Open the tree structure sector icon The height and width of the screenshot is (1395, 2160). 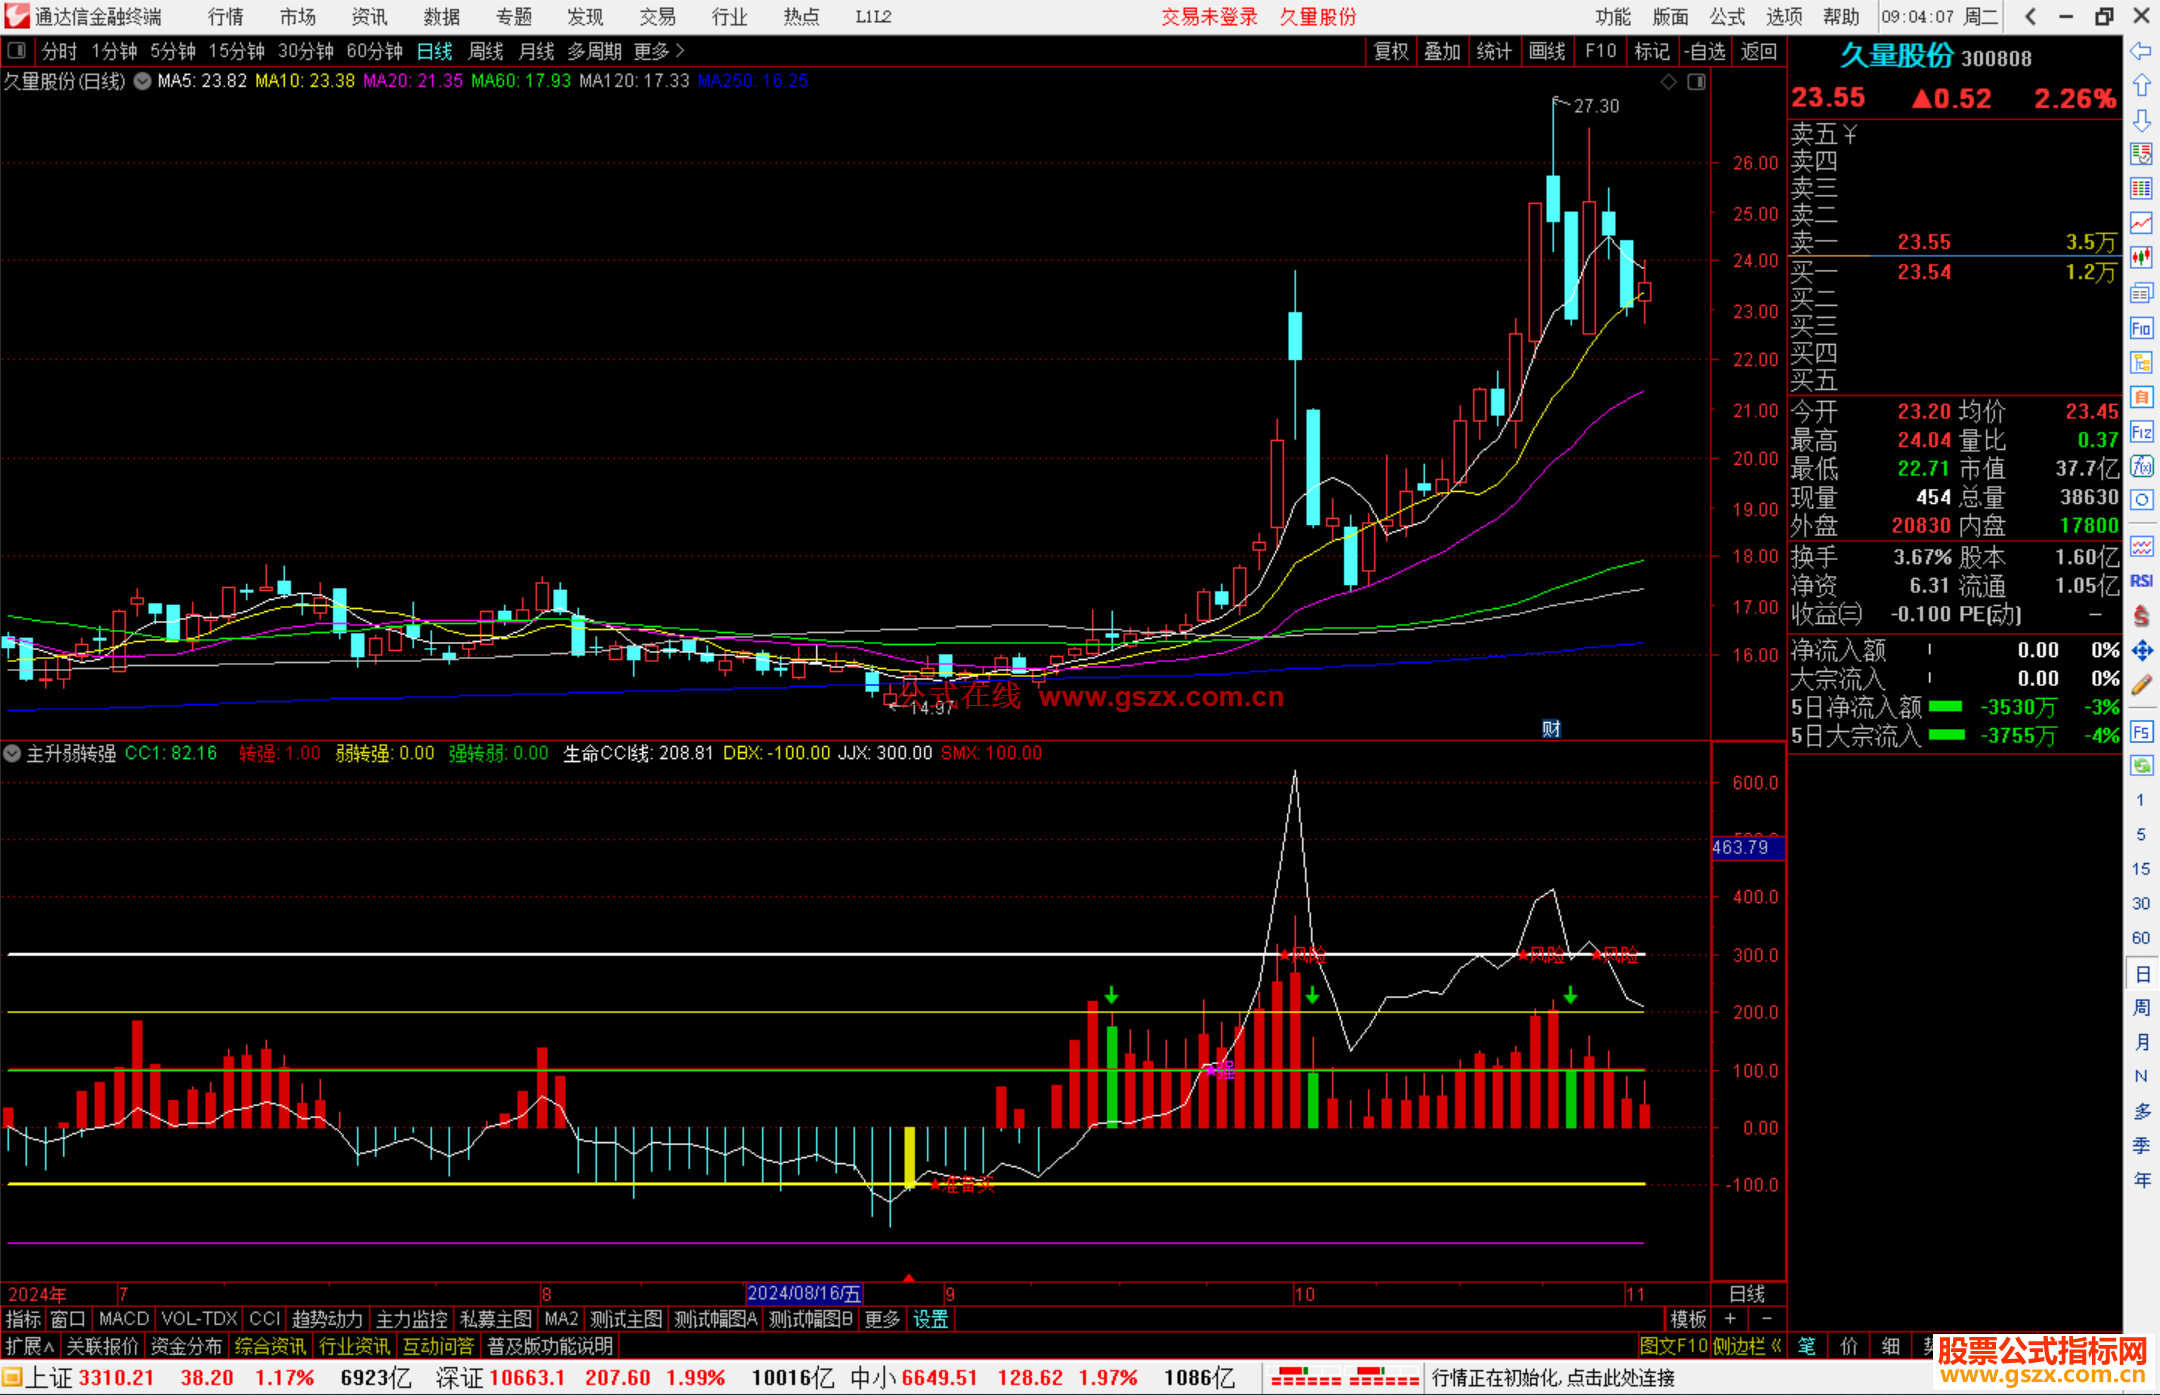coord(2141,362)
